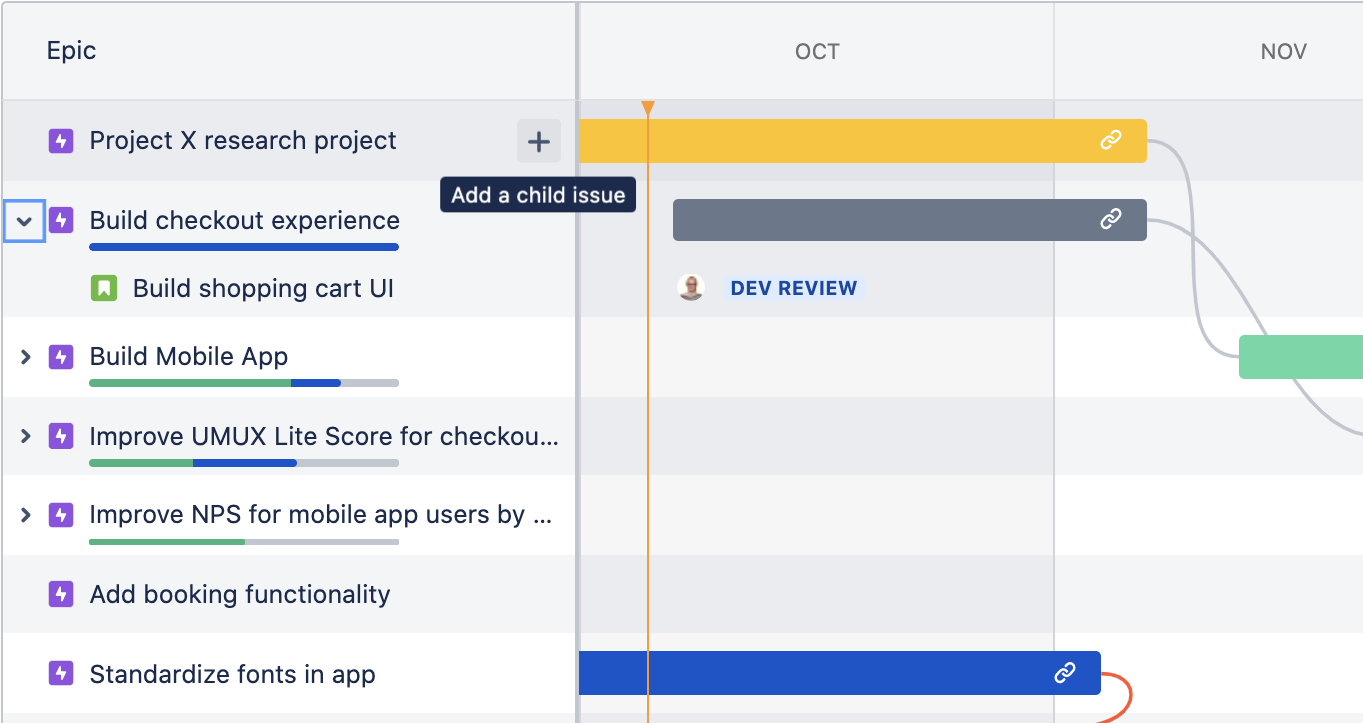Click the OCT column header

(816, 51)
